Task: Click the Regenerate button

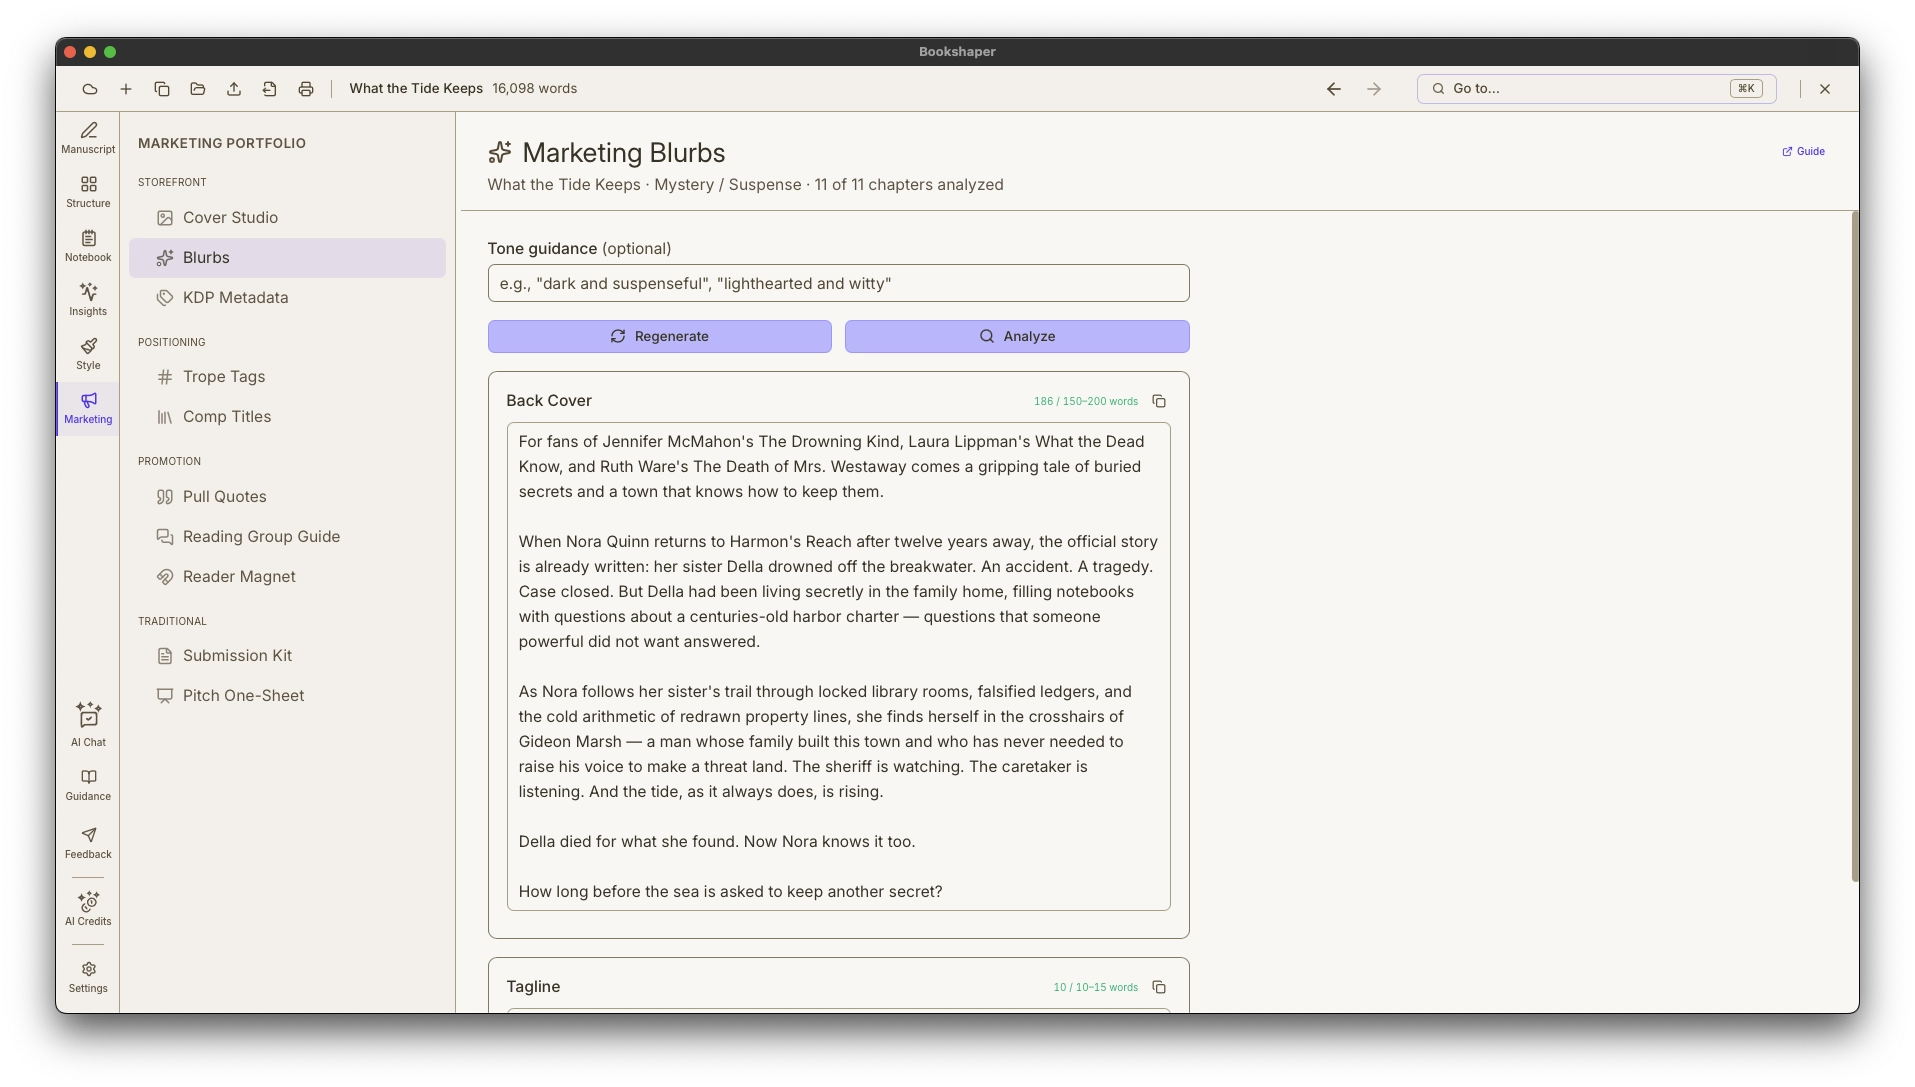Action: pos(659,337)
